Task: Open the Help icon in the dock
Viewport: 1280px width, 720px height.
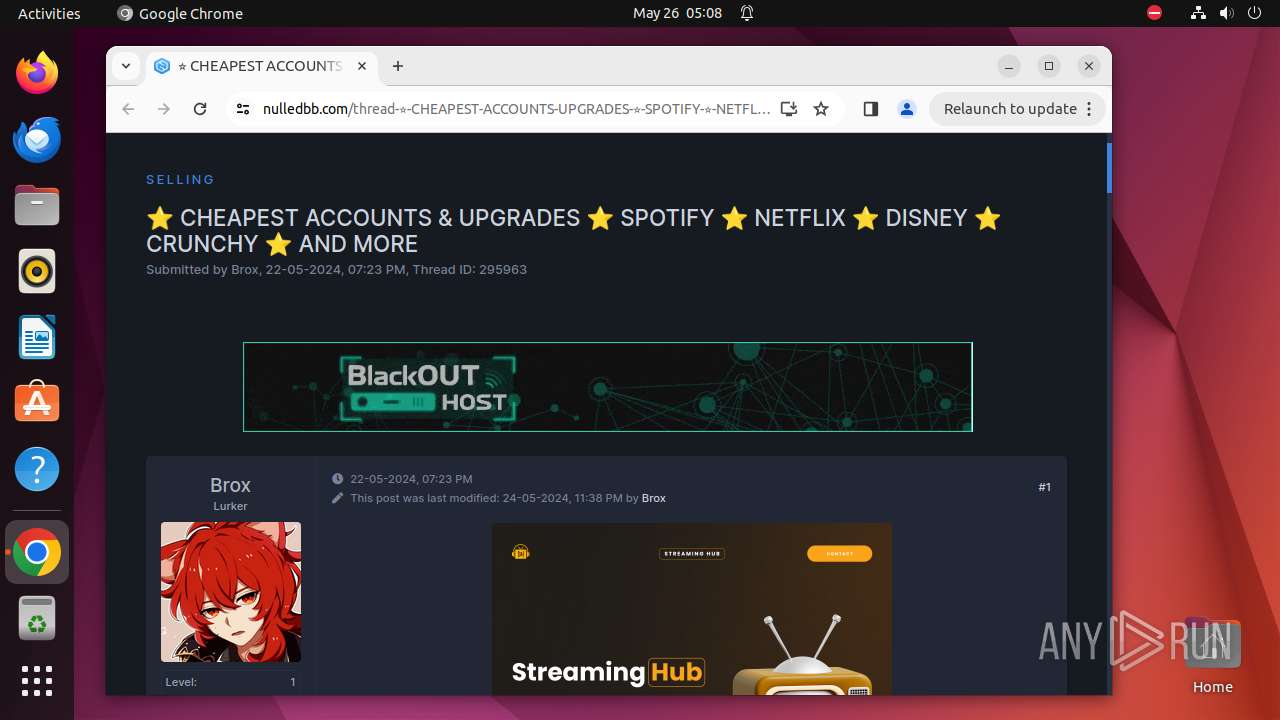Action: (x=37, y=469)
